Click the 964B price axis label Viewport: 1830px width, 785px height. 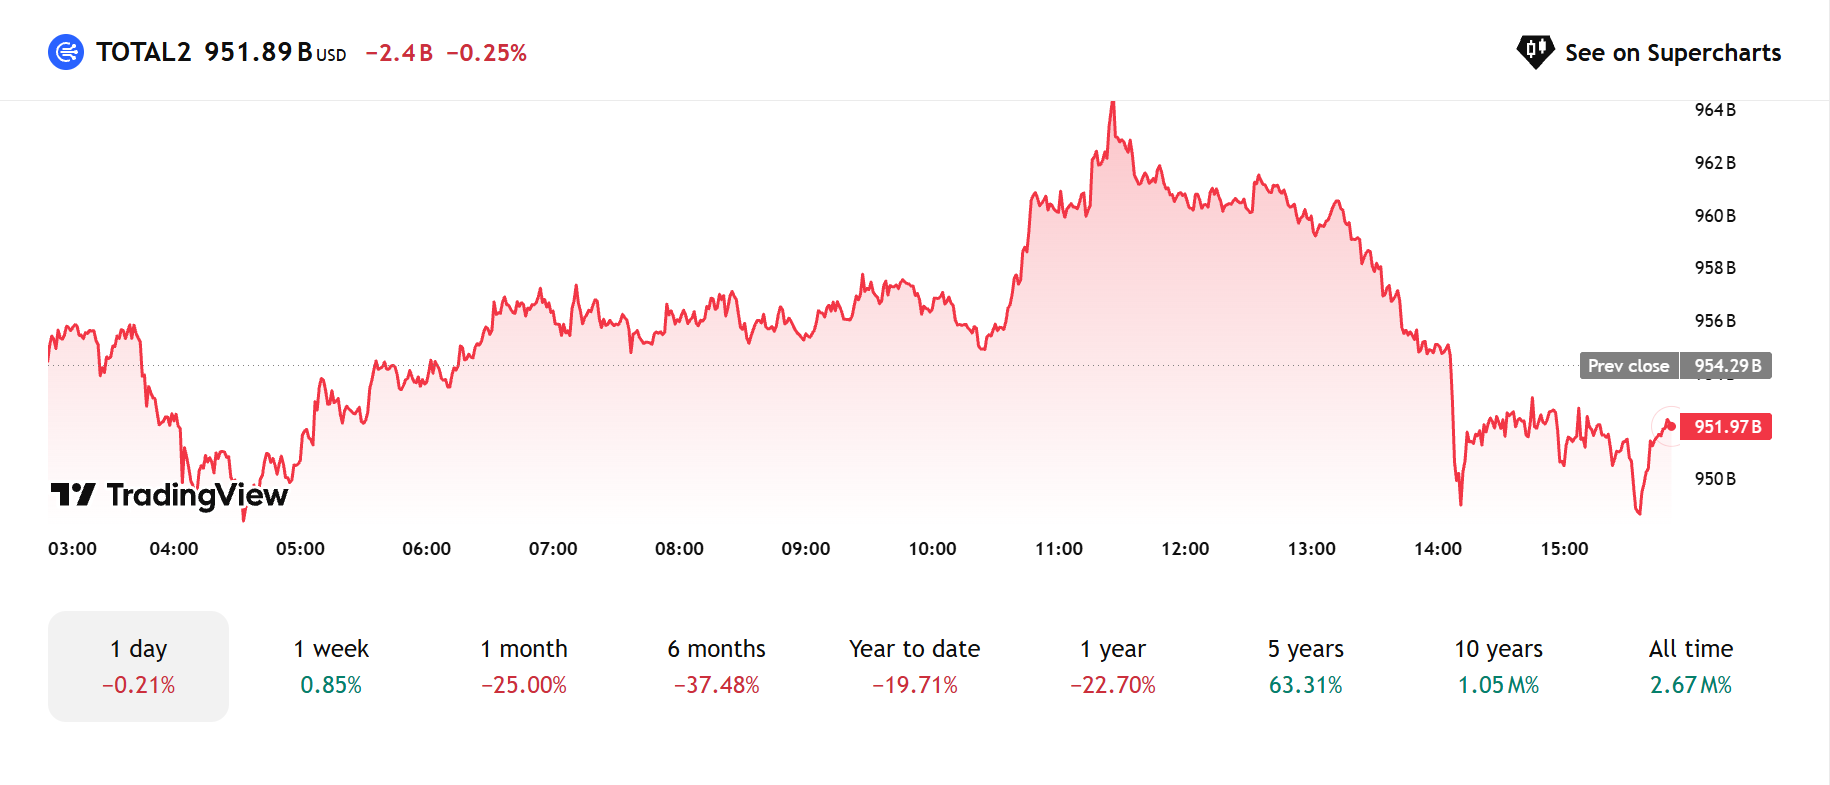(x=1715, y=110)
